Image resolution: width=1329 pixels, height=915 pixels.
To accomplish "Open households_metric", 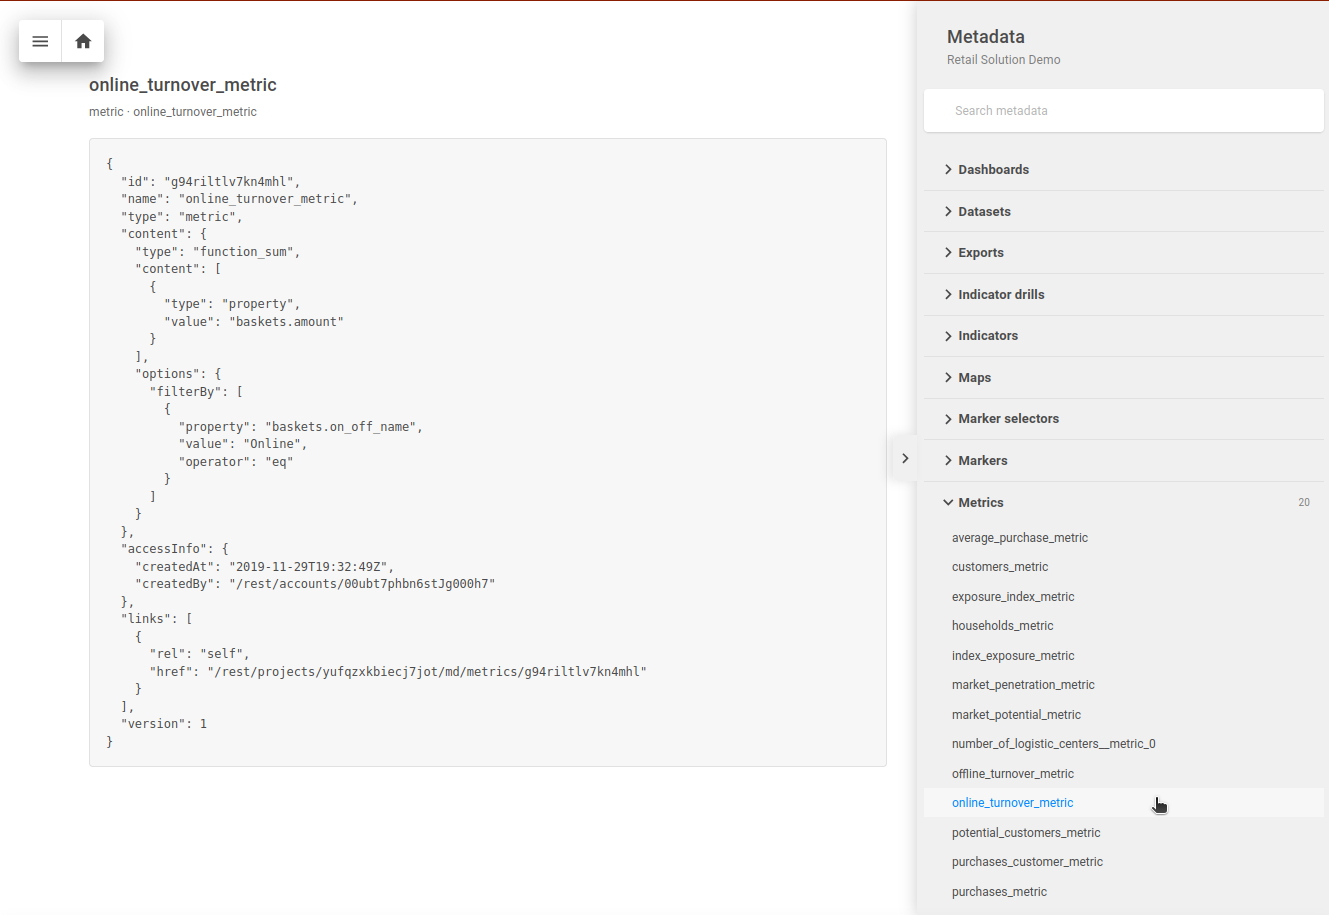I will (x=1002, y=626).
